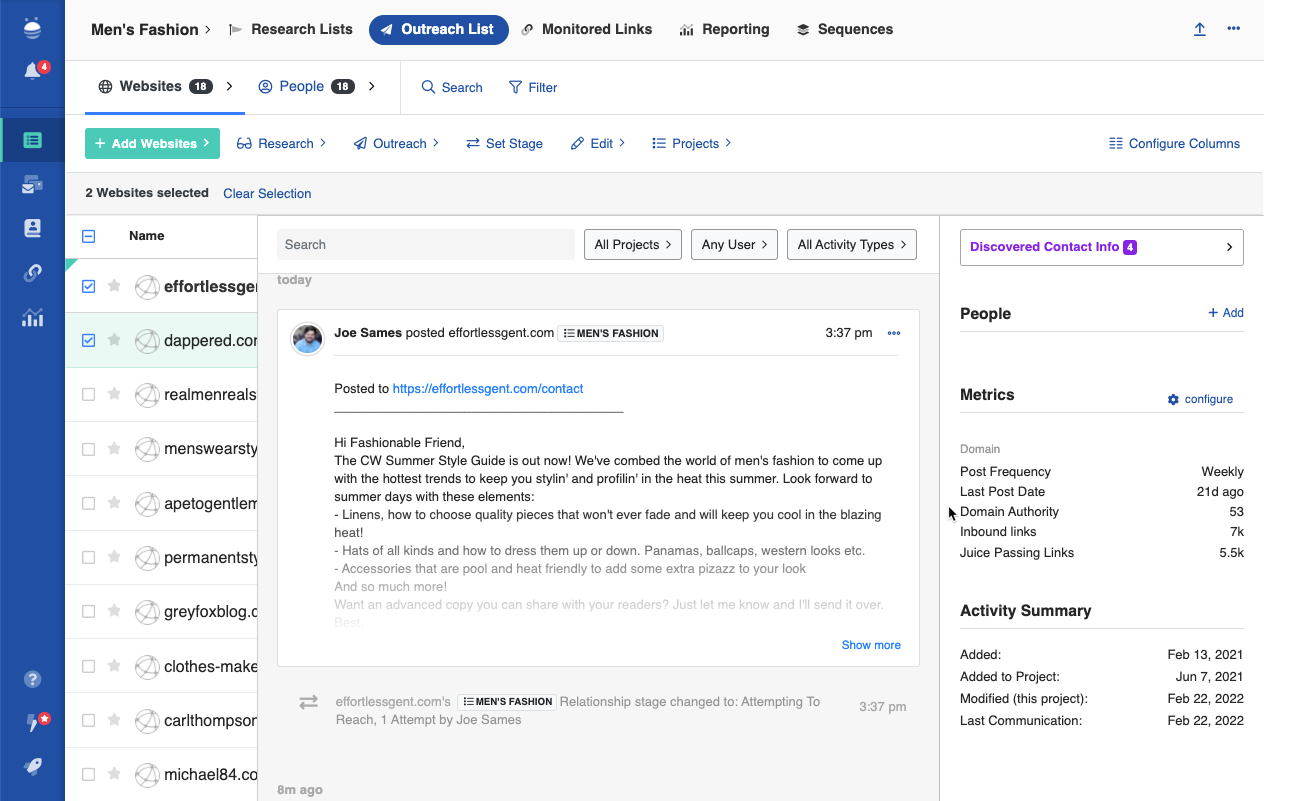Star the realmenrealstyle website row
The height and width of the screenshot is (801, 1306).
pos(114,394)
